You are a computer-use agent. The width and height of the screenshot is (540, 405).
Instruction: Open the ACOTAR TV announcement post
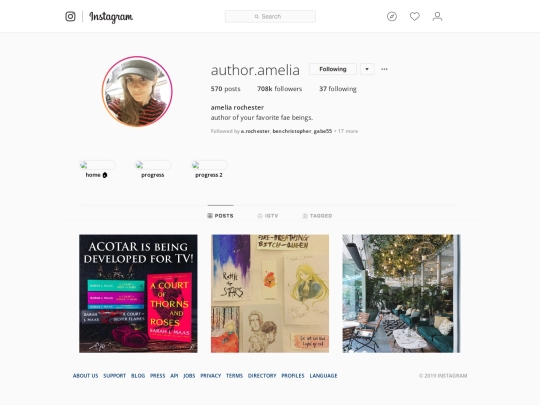click(x=138, y=294)
